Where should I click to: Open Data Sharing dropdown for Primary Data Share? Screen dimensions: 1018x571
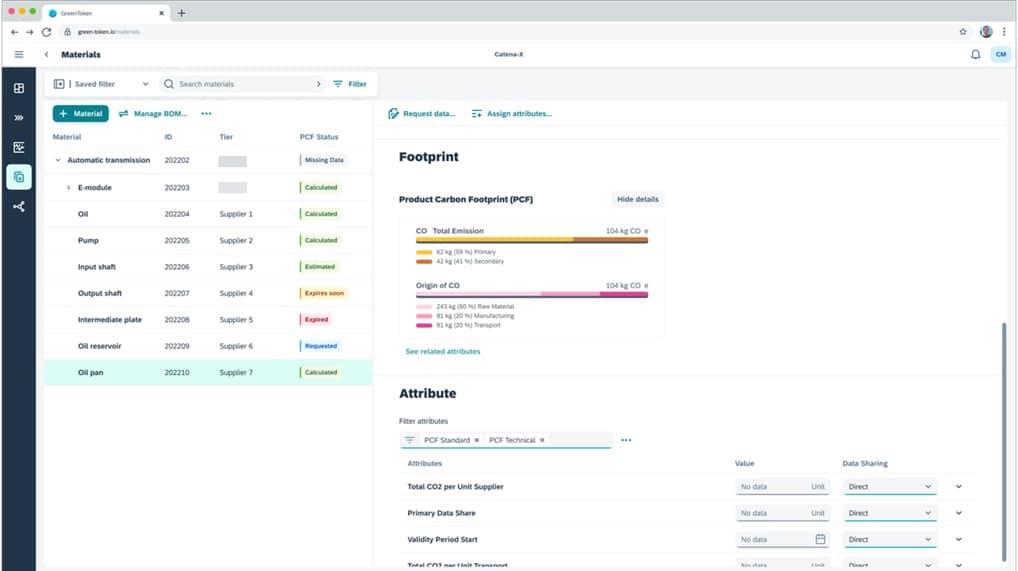point(889,513)
